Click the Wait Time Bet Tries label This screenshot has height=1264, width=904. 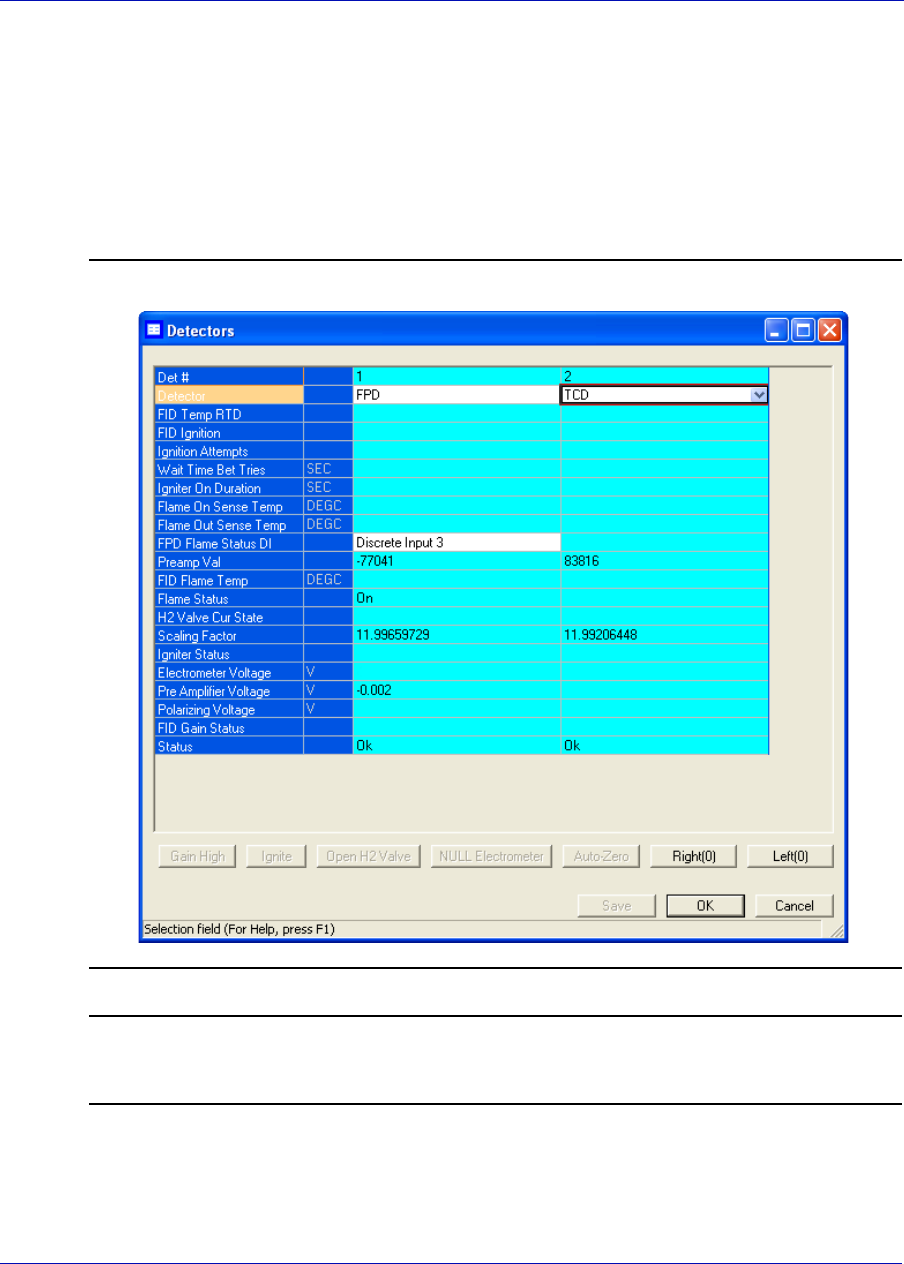pyautogui.click(x=228, y=469)
